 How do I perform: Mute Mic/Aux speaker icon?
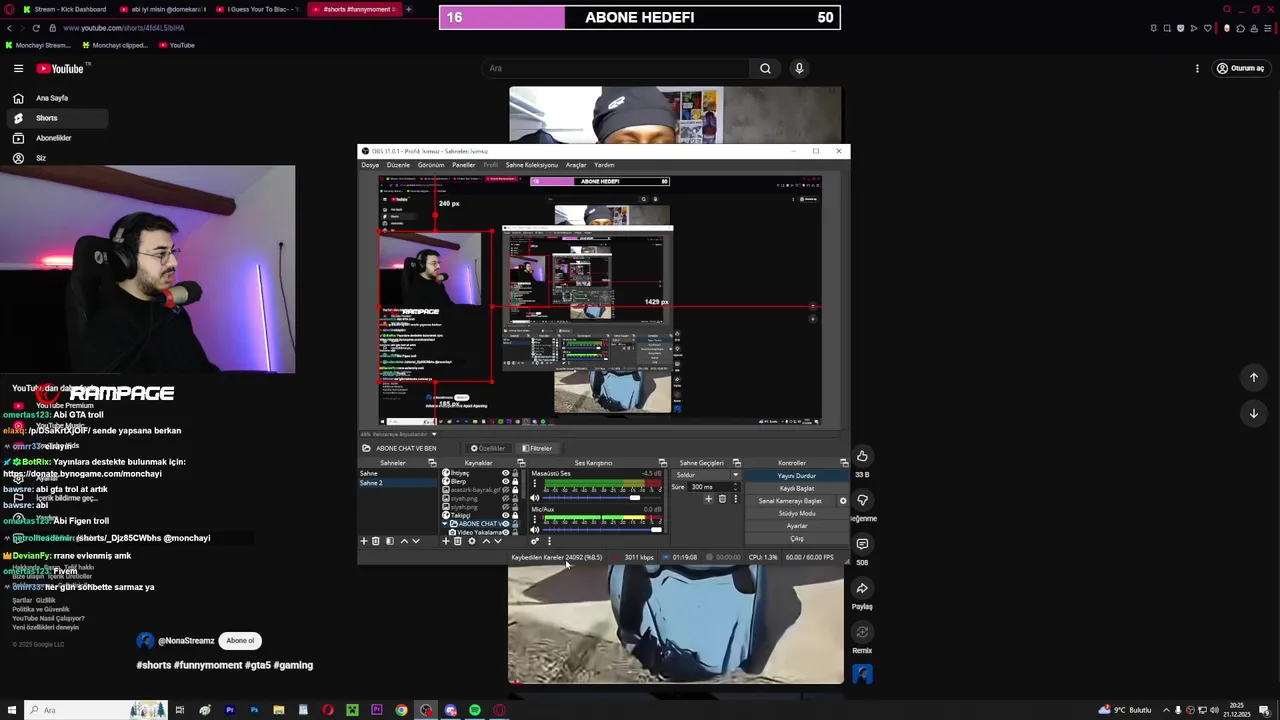(535, 530)
